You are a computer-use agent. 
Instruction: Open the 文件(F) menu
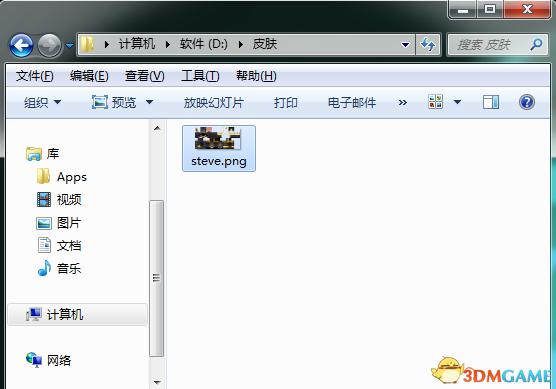pos(34,76)
